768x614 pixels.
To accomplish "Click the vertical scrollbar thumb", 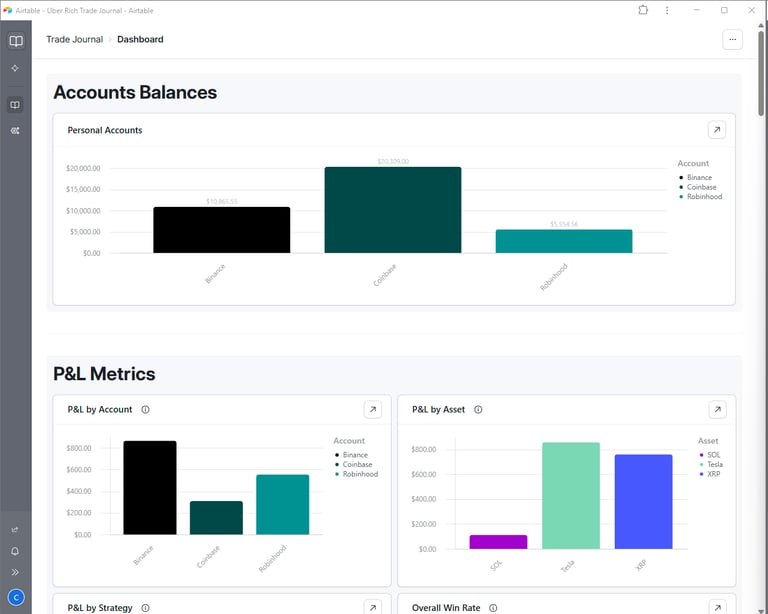I will (761, 72).
